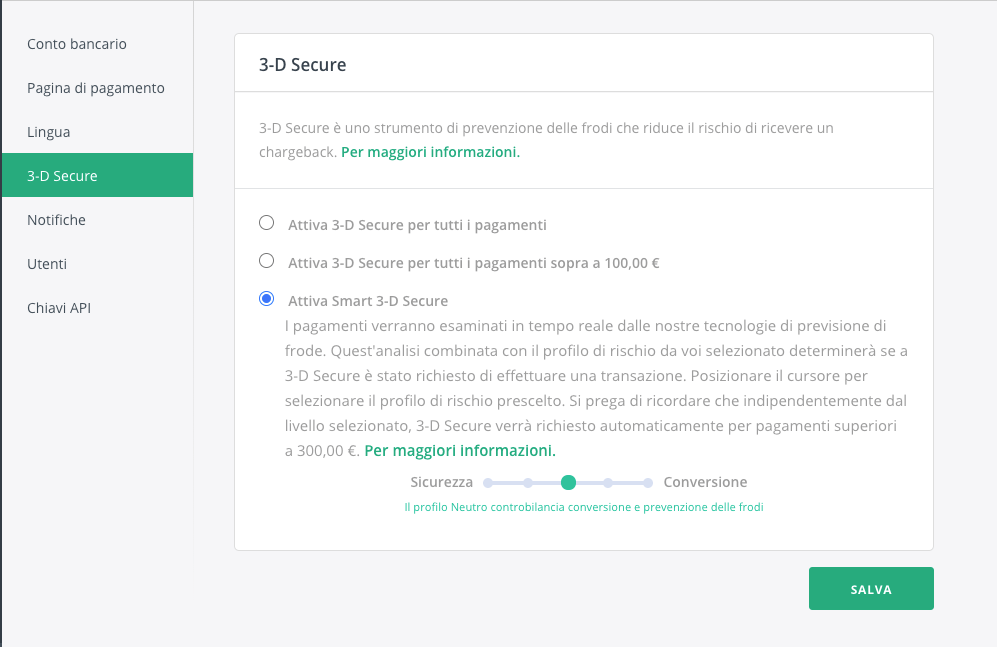Click the Sicurezza slider label
This screenshot has height=647, width=997.
click(x=441, y=482)
